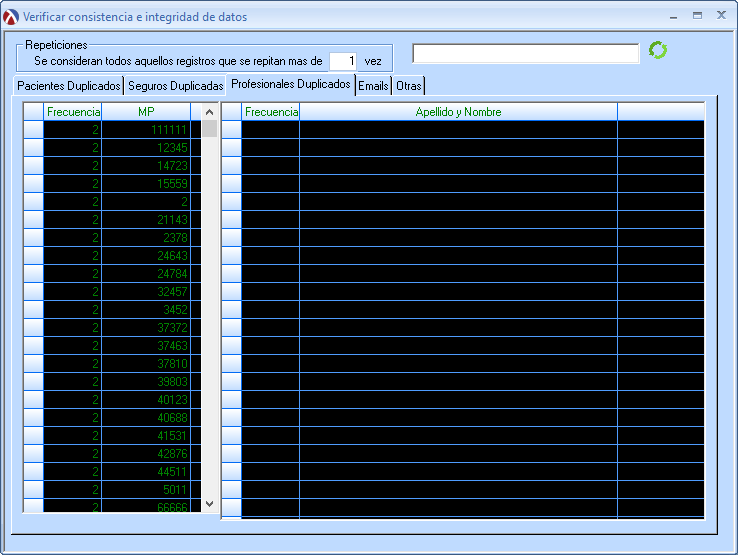This screenshot has width=738, height=555.
Task: Select MP value 12345
Action: click(146, 148)
